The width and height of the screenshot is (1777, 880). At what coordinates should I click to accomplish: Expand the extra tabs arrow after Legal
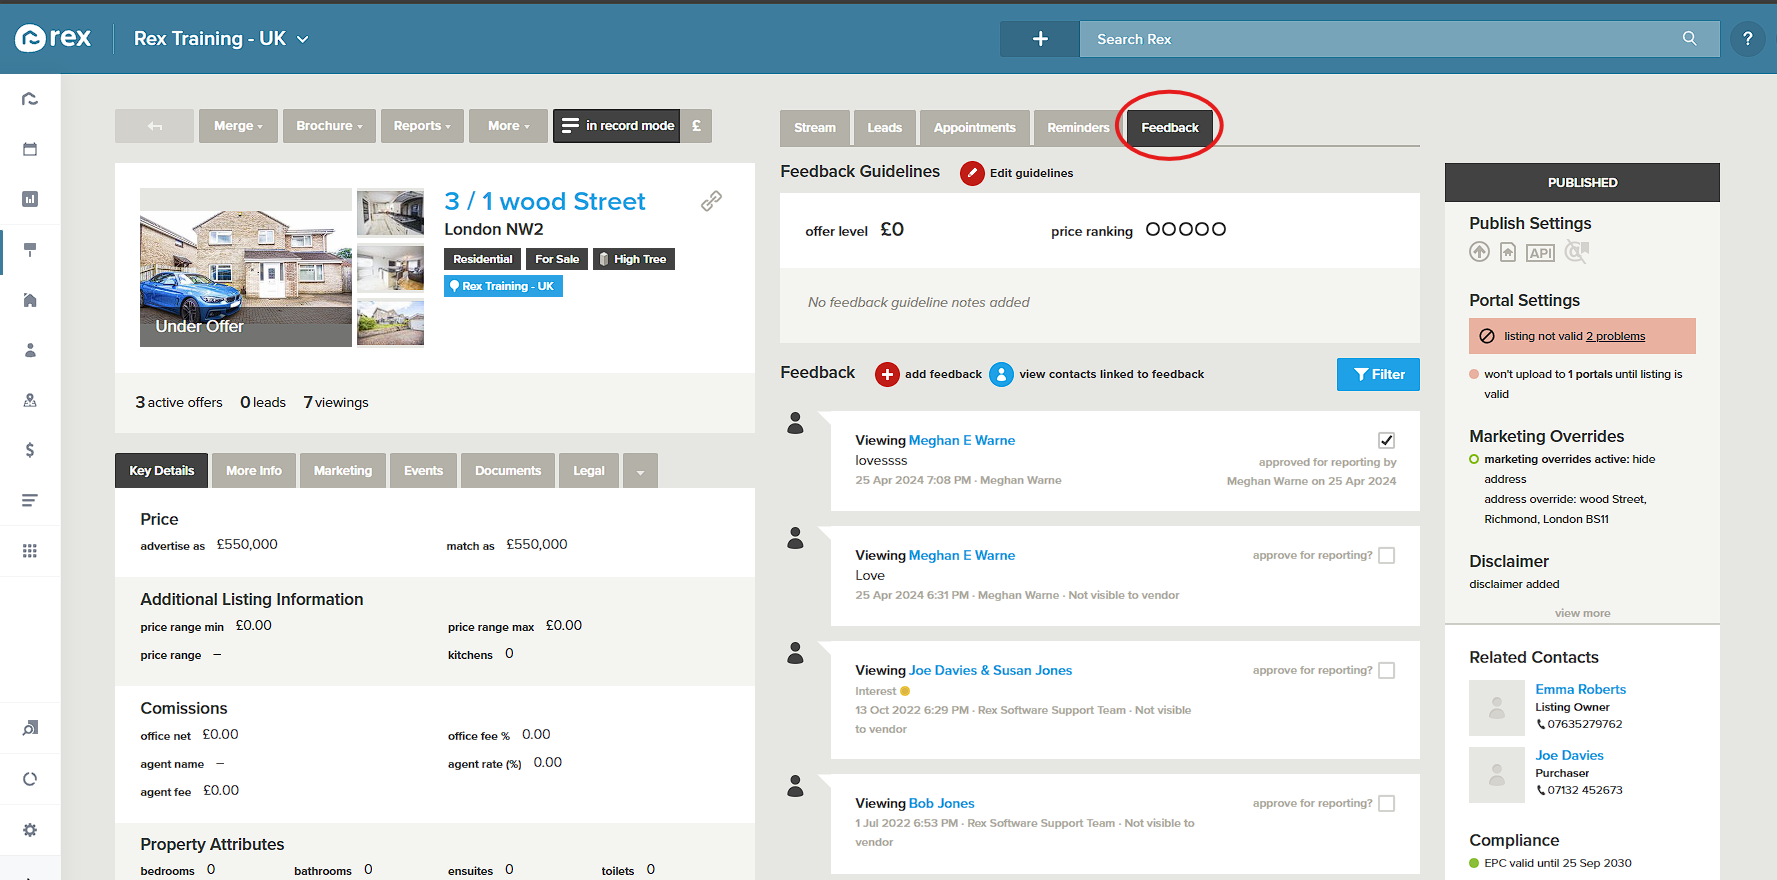click(x=640, y=471)
